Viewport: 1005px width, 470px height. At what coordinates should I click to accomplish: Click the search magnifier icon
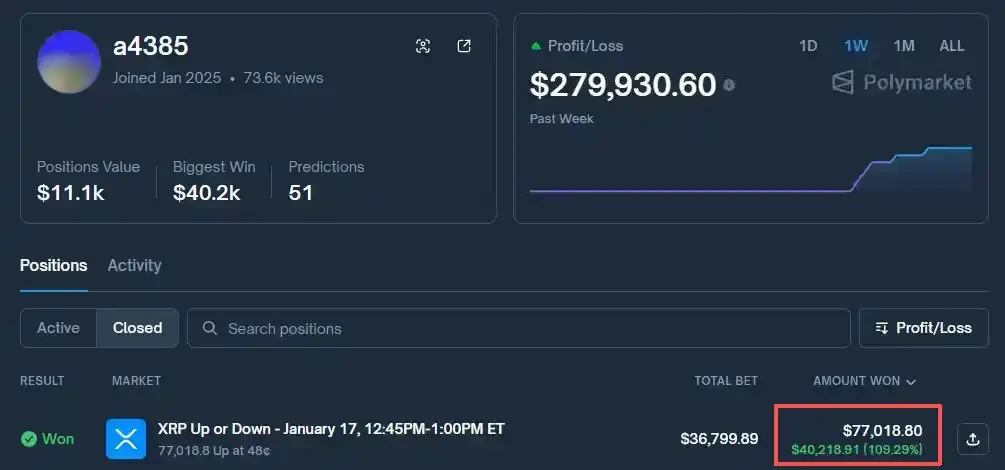pyautogui.click(x=209, y=328)
